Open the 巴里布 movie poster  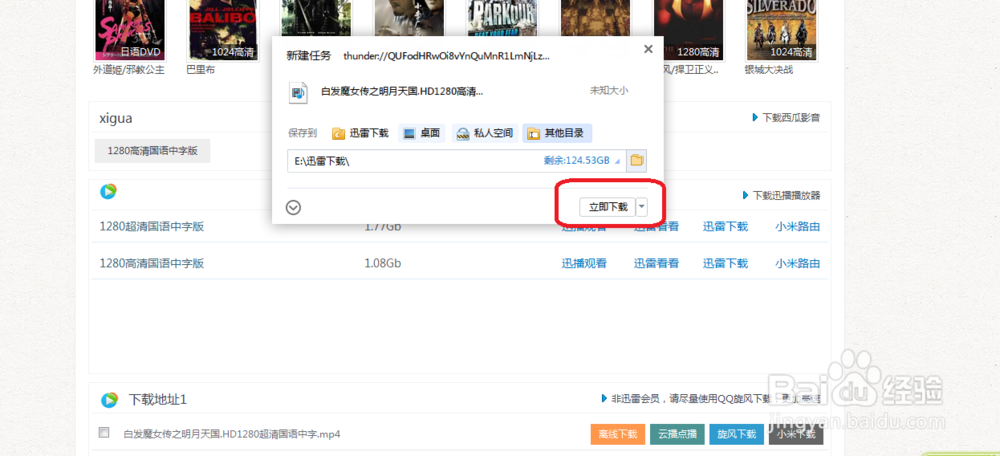[223, 30]
